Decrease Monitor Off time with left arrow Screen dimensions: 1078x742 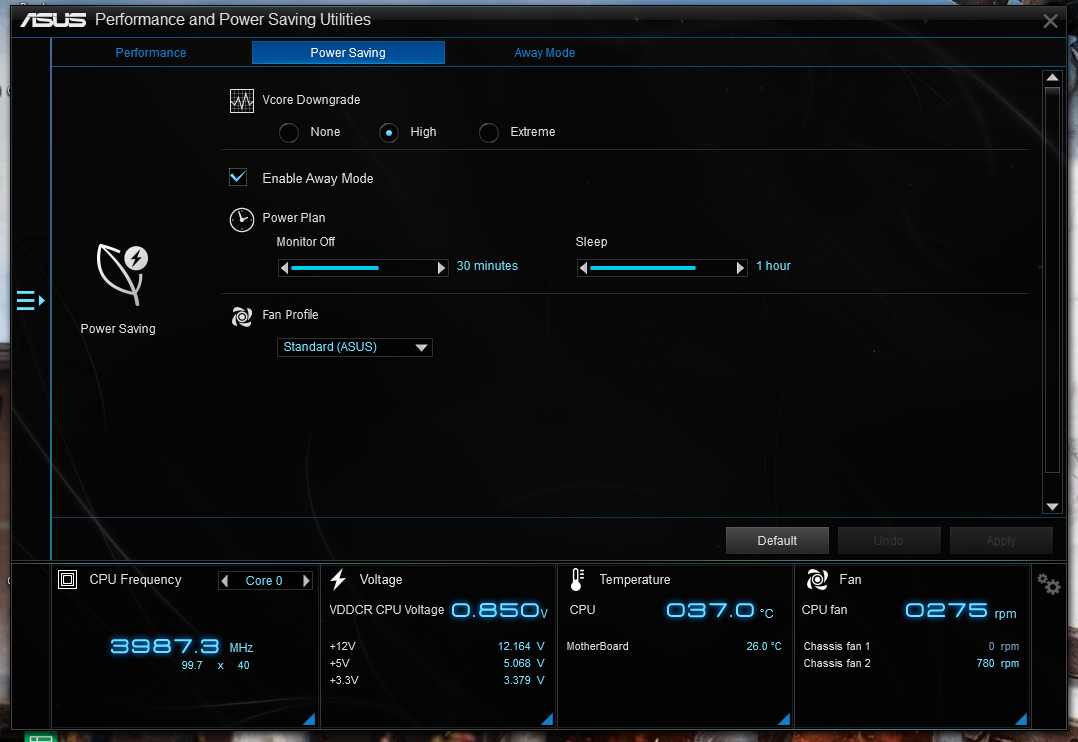point(284,268)
